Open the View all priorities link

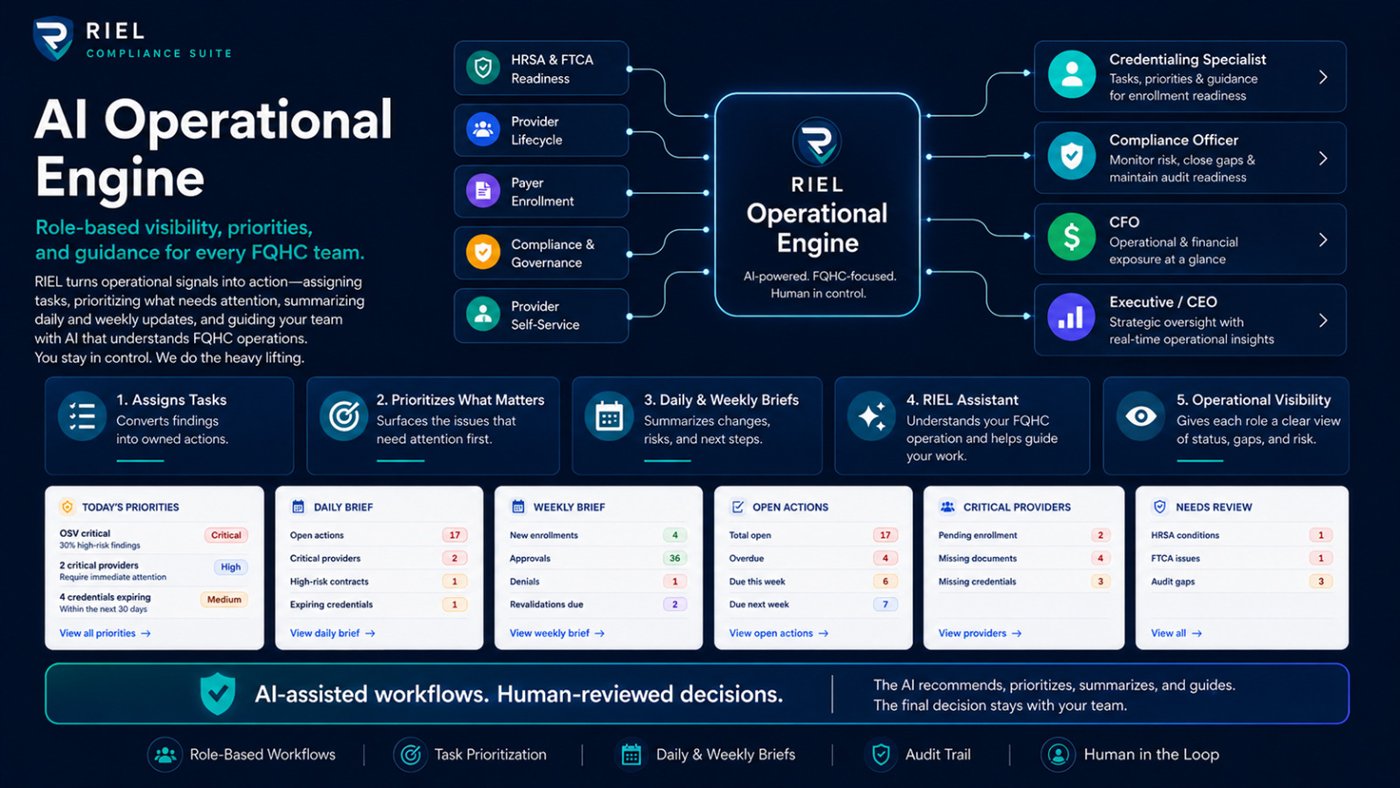click(x=105, y=633)
